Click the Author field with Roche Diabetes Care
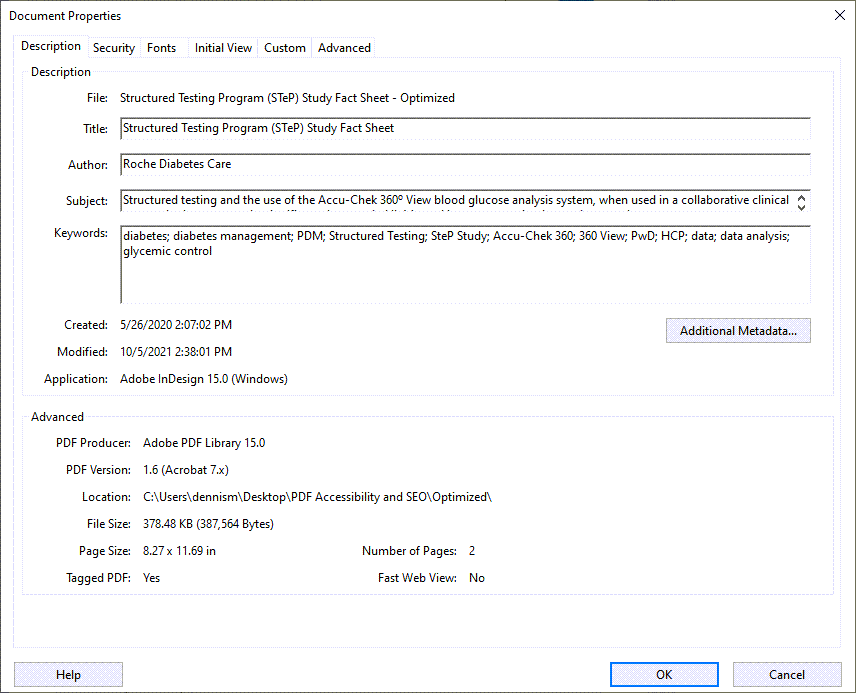This screenshot has width=856, height=693. [x=465, y=164]
